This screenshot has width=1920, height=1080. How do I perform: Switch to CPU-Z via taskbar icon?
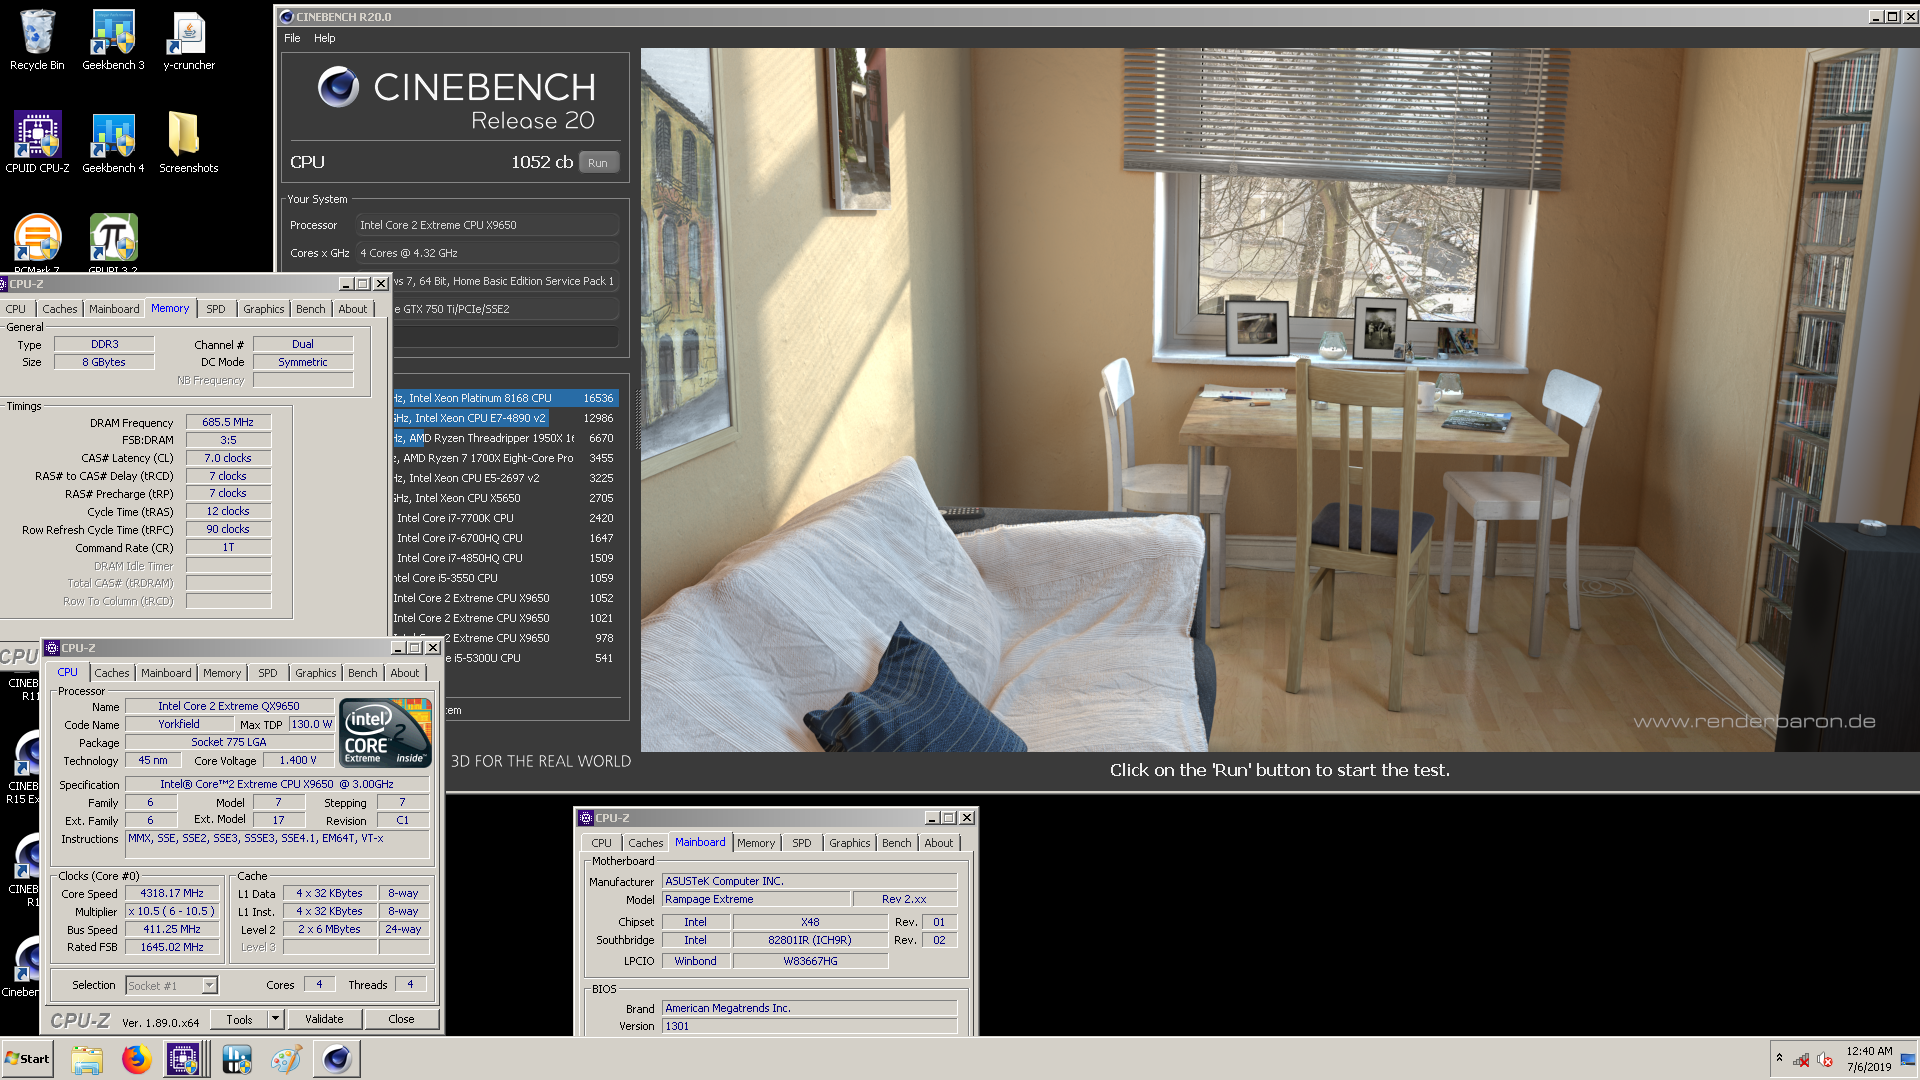pos(183,1059)
